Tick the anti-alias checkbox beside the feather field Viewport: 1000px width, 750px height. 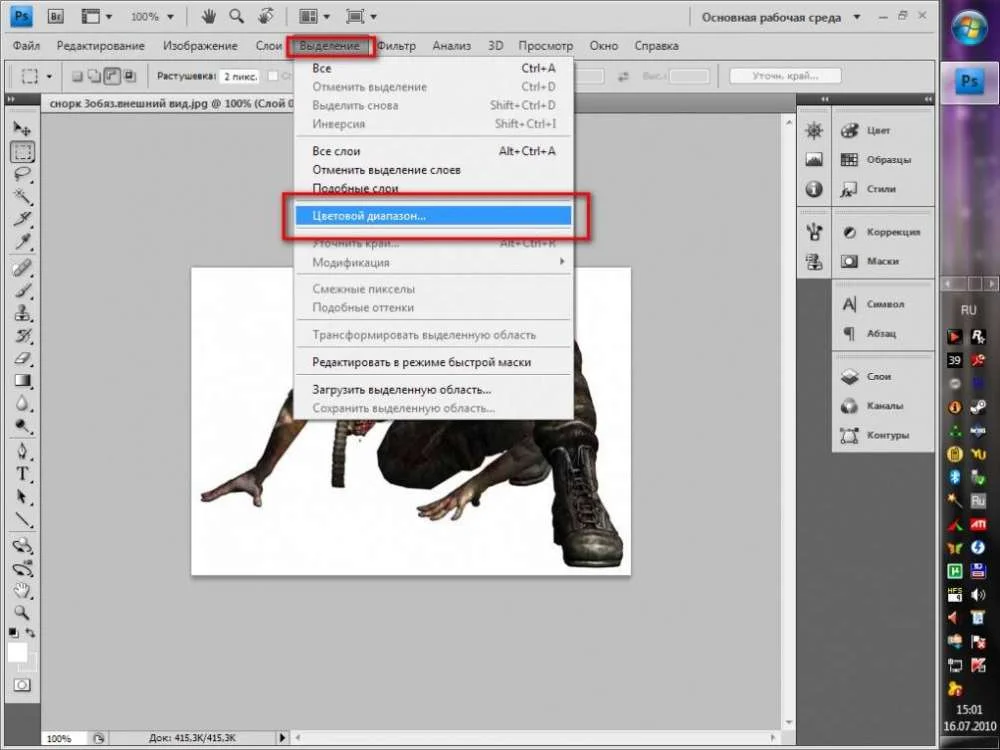(x=273, y=76)
